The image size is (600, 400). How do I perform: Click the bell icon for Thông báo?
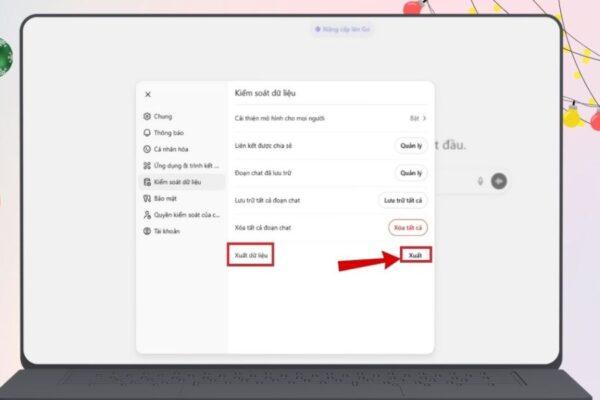147,132
